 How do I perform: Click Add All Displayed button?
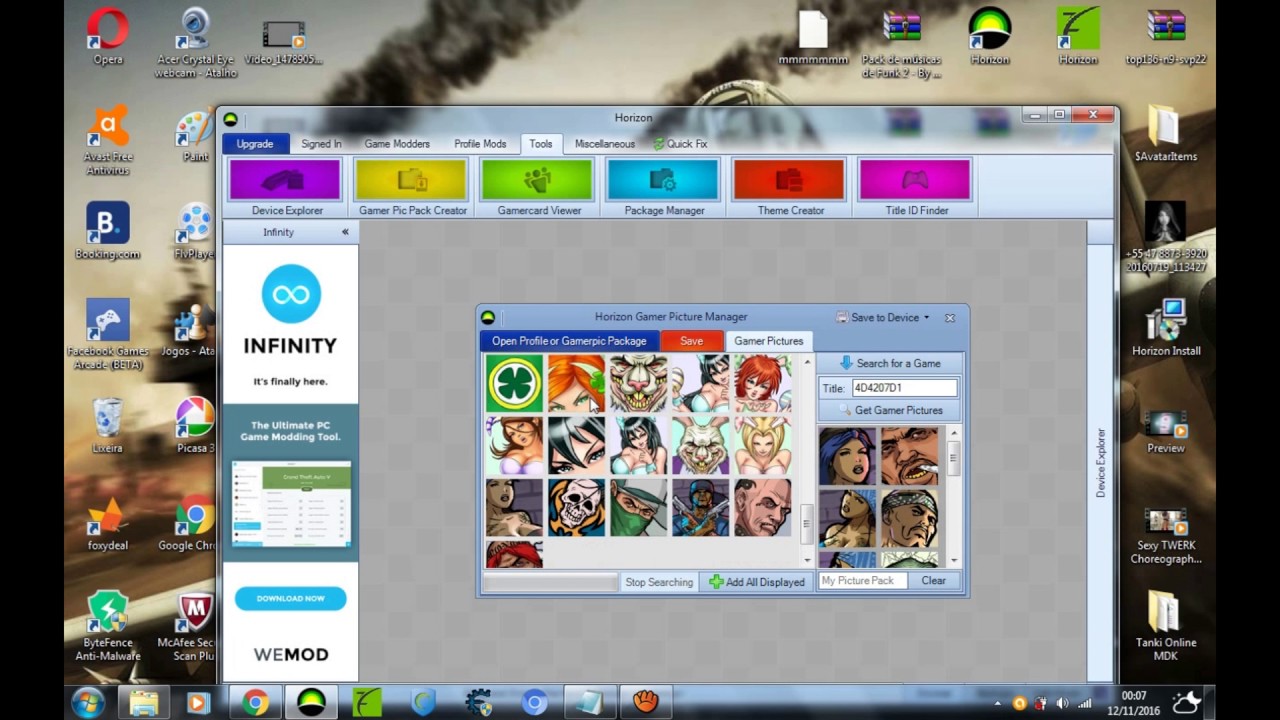(757, 582)
